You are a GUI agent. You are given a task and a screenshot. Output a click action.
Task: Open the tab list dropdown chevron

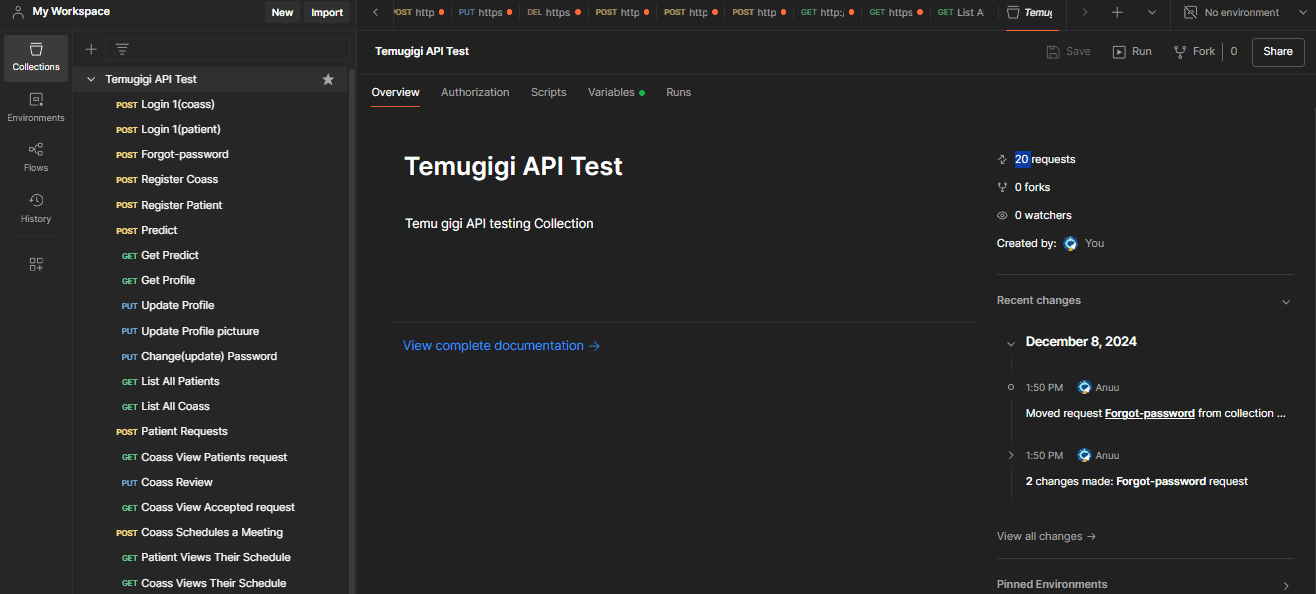tap(1152, 13)
